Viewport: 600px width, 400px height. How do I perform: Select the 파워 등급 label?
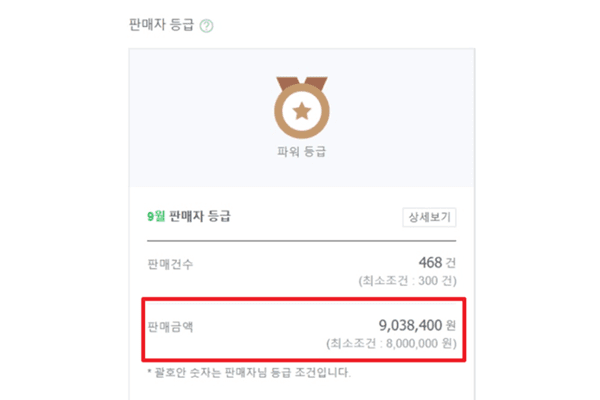click(301, 153)
